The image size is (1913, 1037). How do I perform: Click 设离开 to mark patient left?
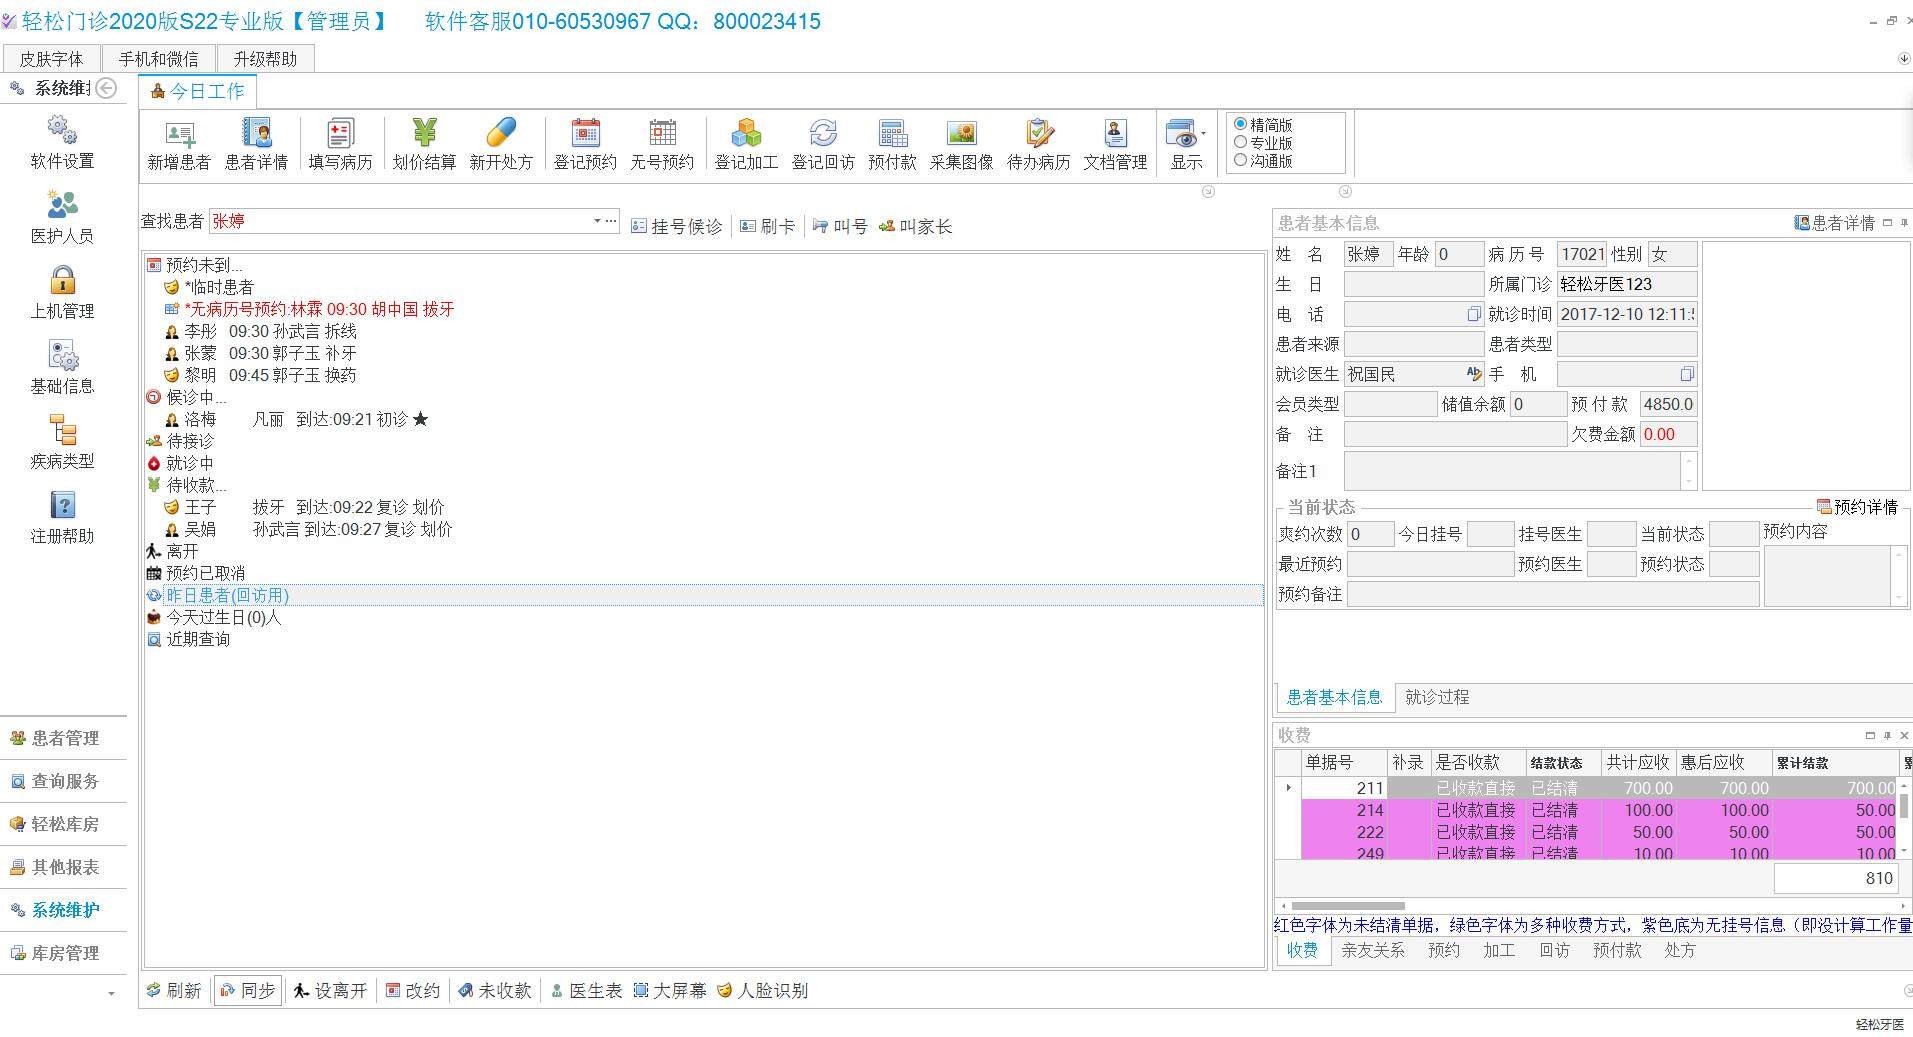coord(330,990)
